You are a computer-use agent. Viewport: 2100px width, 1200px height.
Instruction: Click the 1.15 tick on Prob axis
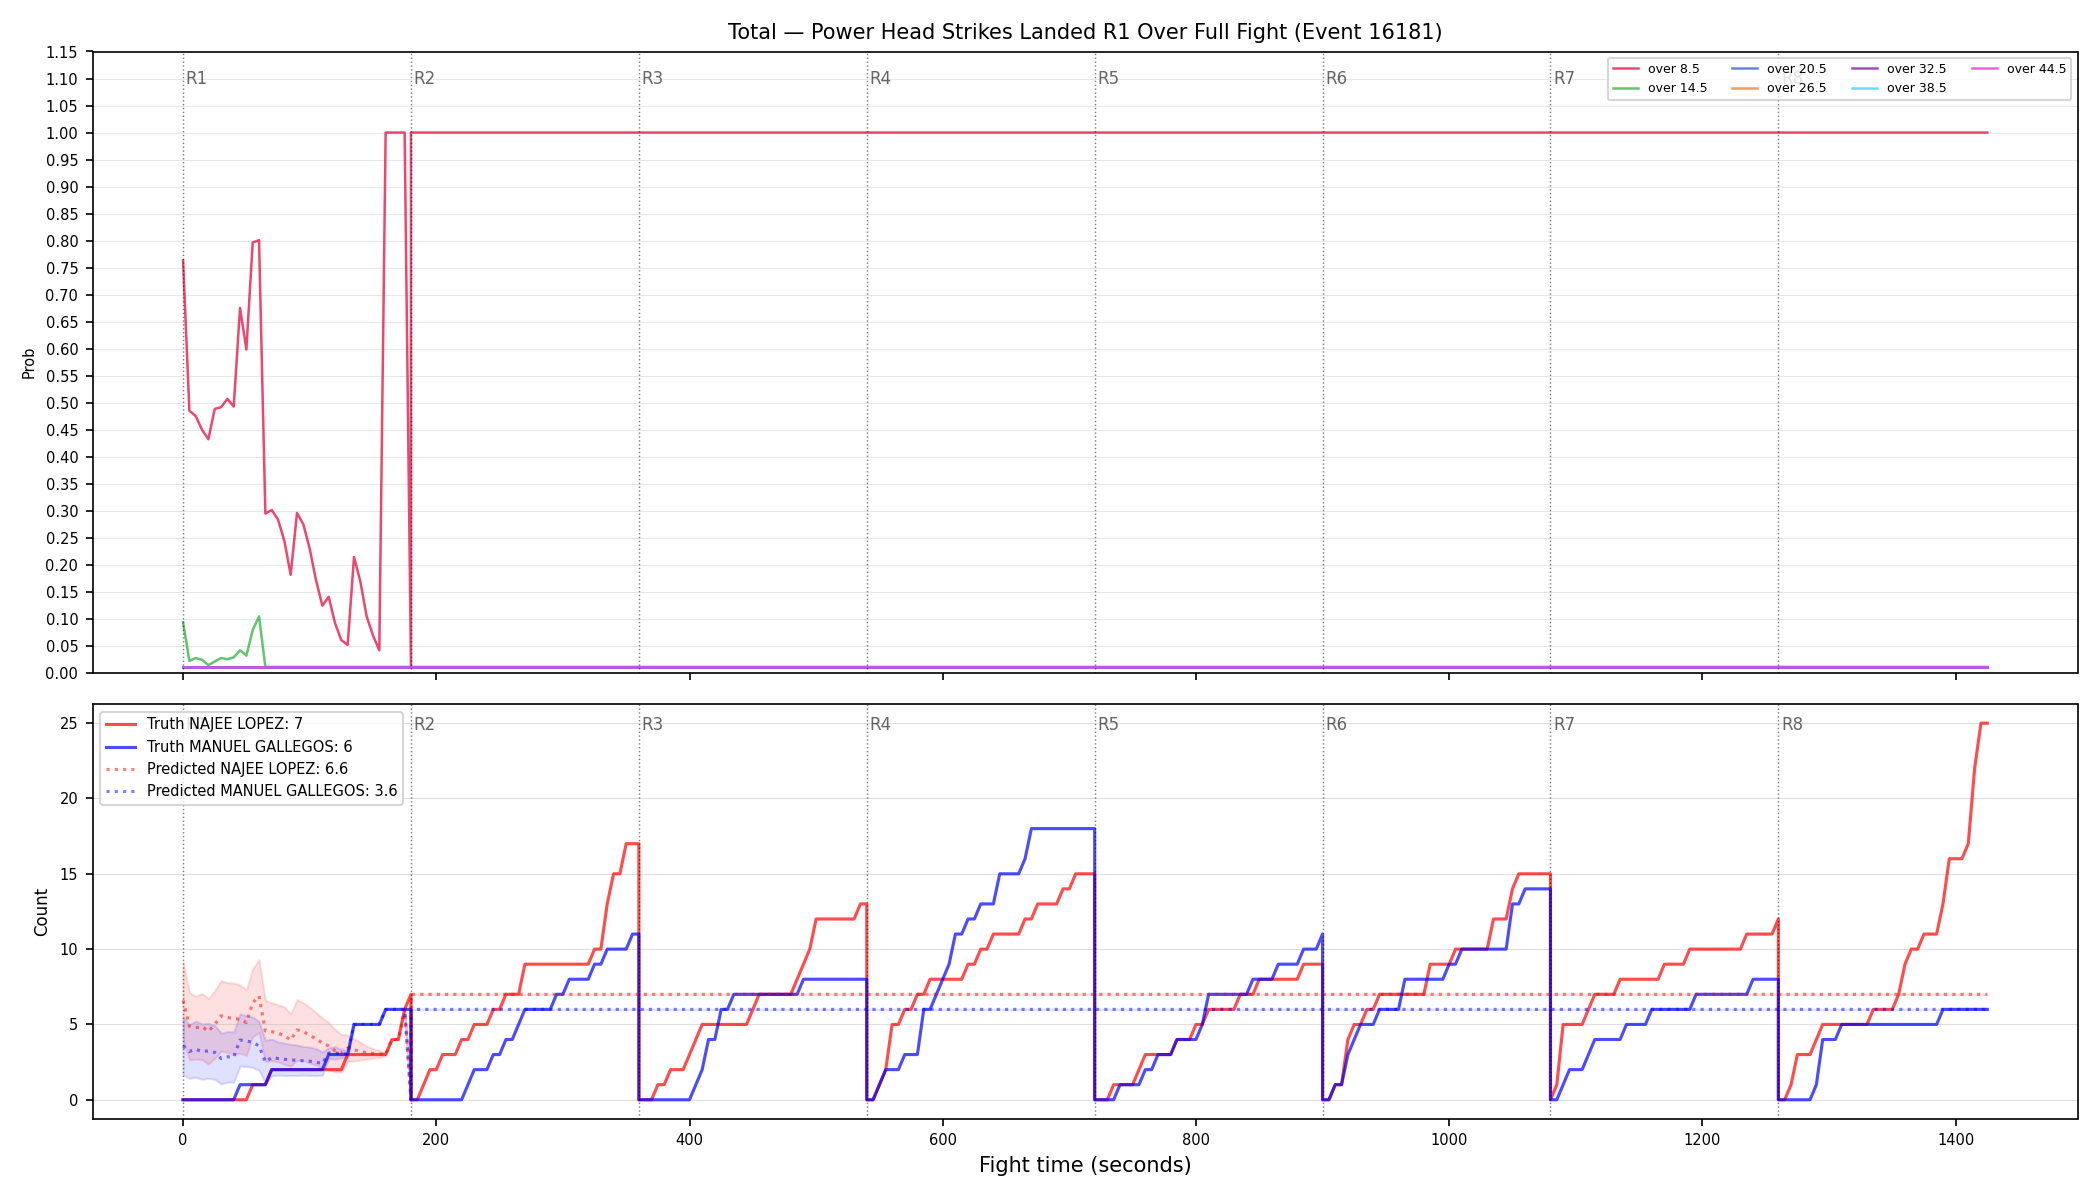(62, 53)
